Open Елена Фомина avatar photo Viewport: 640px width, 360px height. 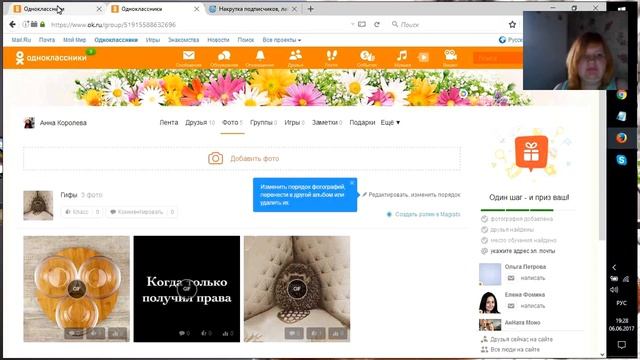click(x=490, y=302)
